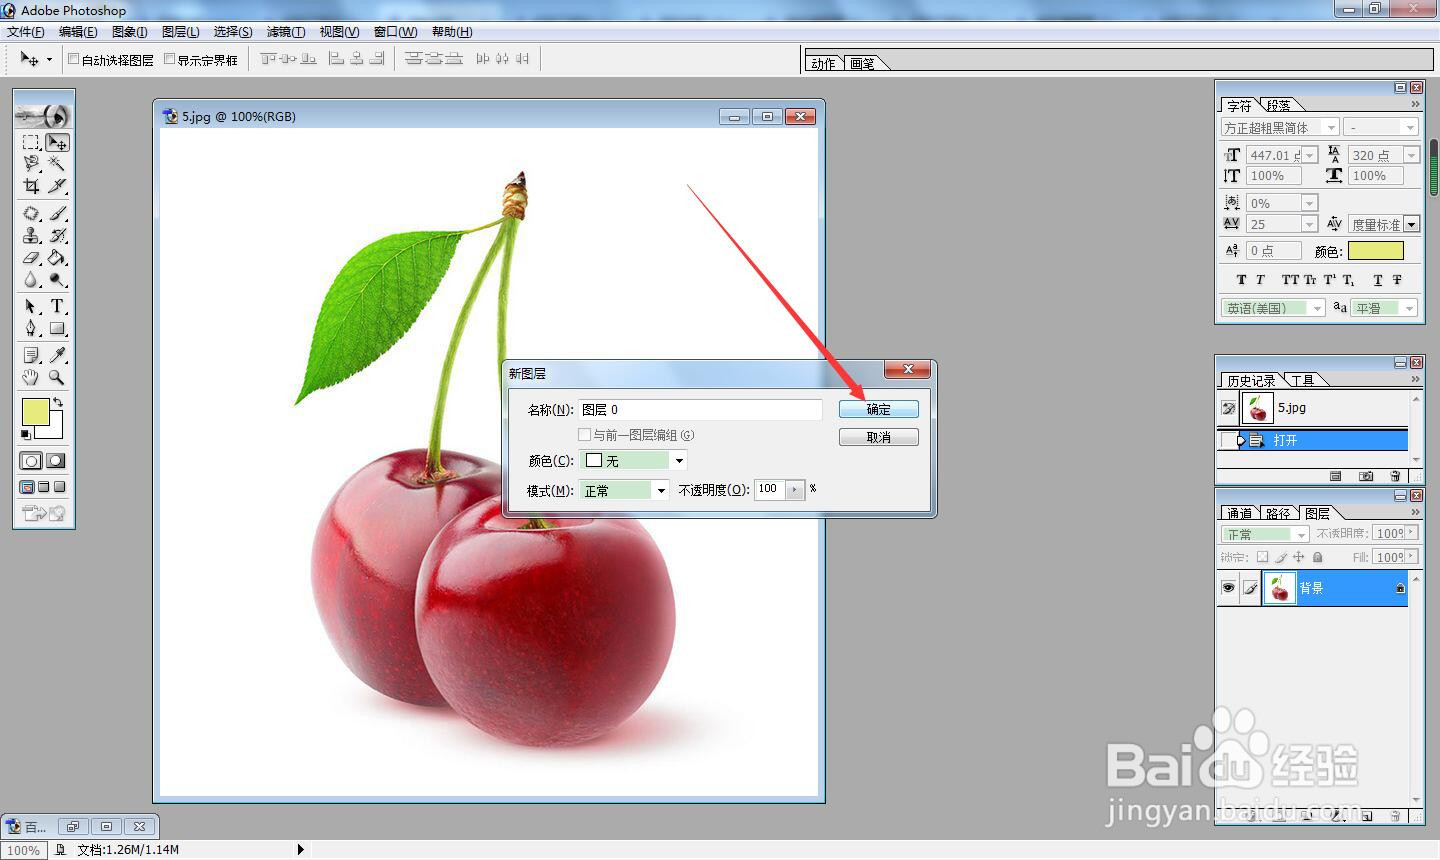The width and height of the screenshot is (1440, 860).
Task: Jump to ImageReady button
Action: (43, 513)
